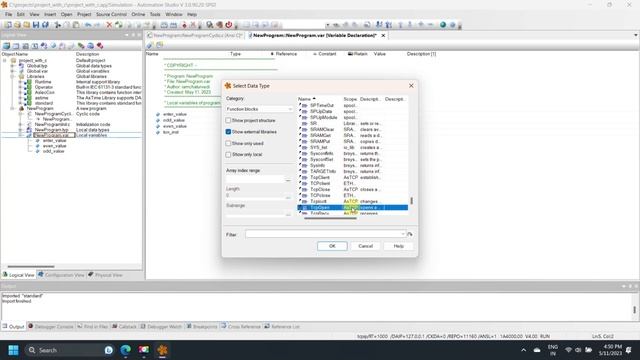Open the Cross Reference tab
The width and height of the screenshot is (640, 360).
point(240,327)
